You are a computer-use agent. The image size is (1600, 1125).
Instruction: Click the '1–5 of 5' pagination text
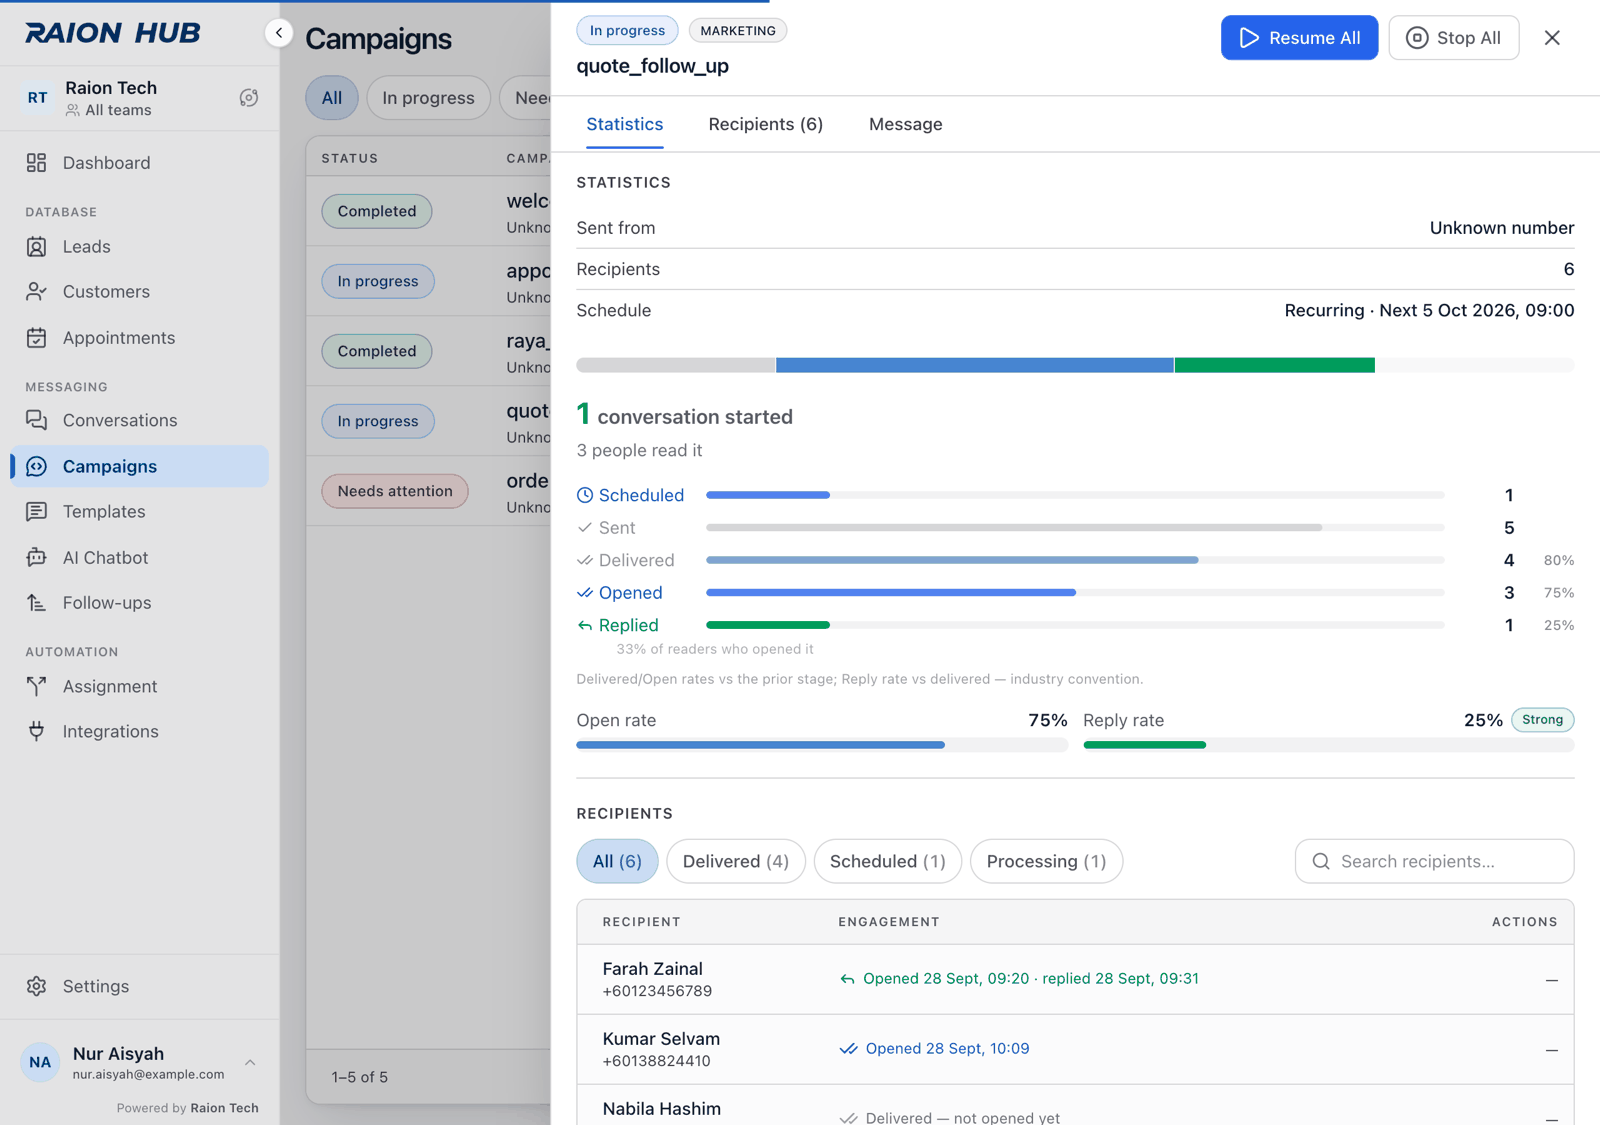pos(360,1077)
